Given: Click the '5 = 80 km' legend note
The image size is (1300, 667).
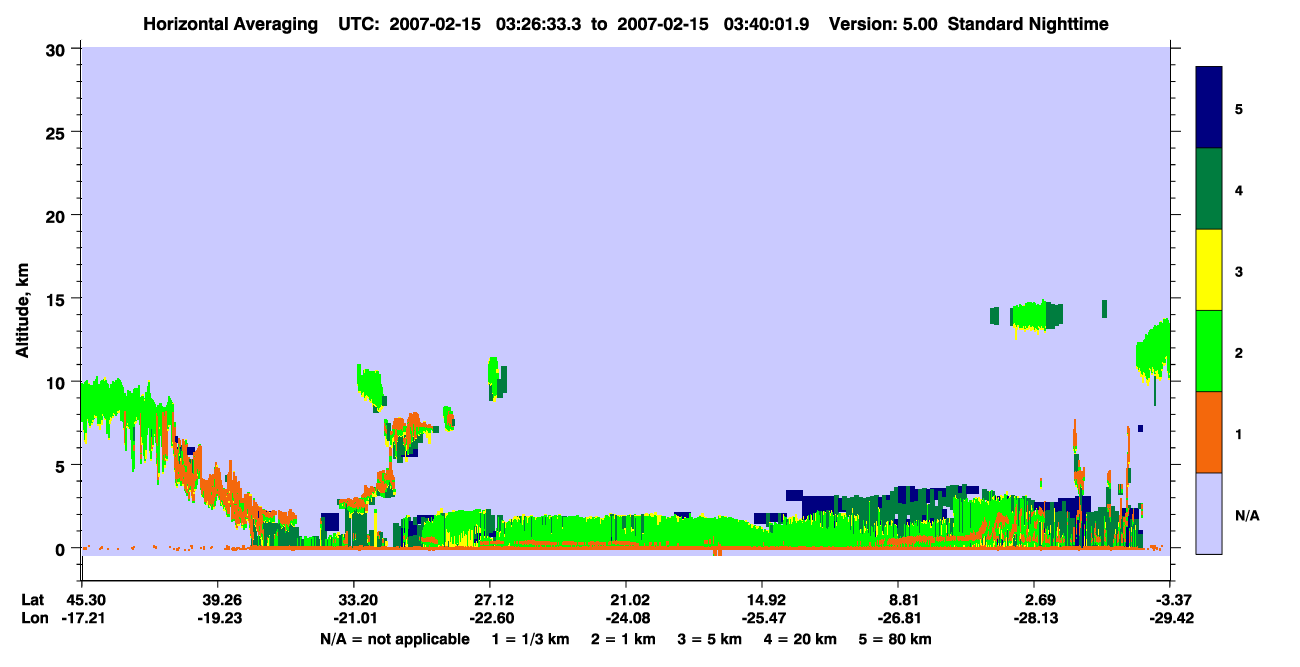Looking at the screenshot, I should point(893,639).
